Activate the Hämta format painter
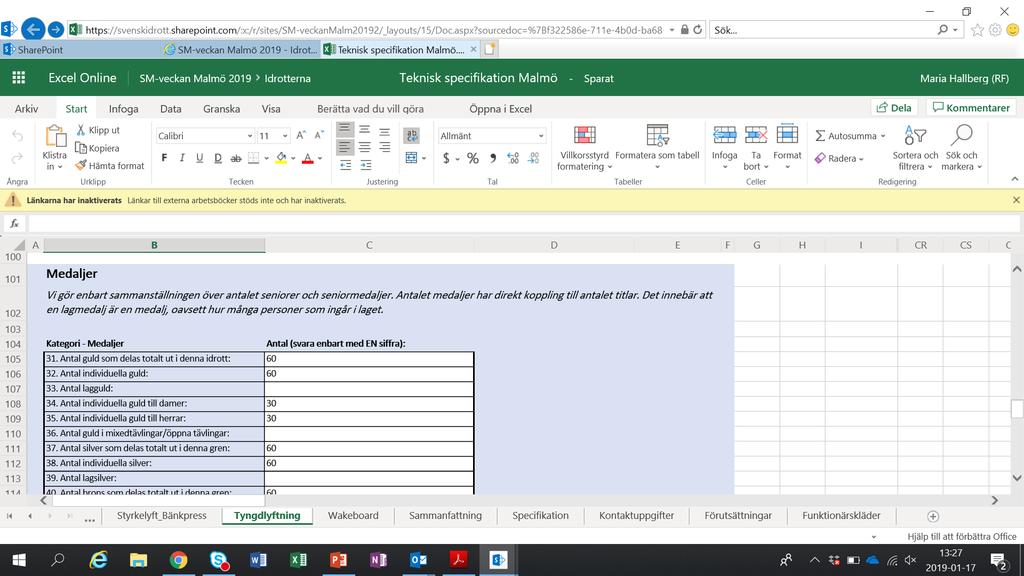Viewport: 1024px width, 576px height. [x=110, y=166]
